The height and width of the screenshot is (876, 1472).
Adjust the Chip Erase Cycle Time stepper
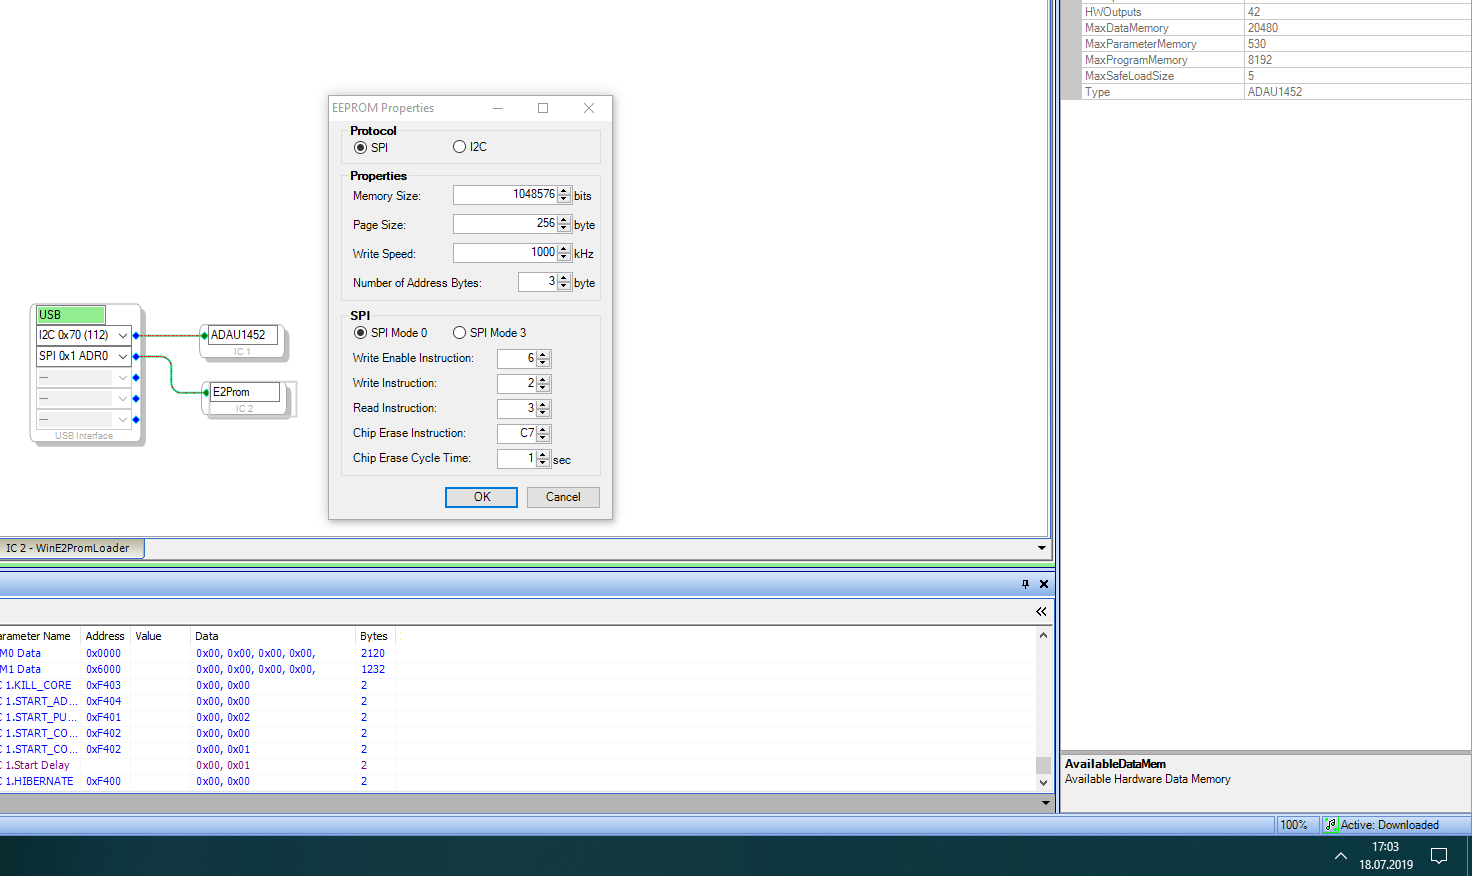tap(543, 458)
